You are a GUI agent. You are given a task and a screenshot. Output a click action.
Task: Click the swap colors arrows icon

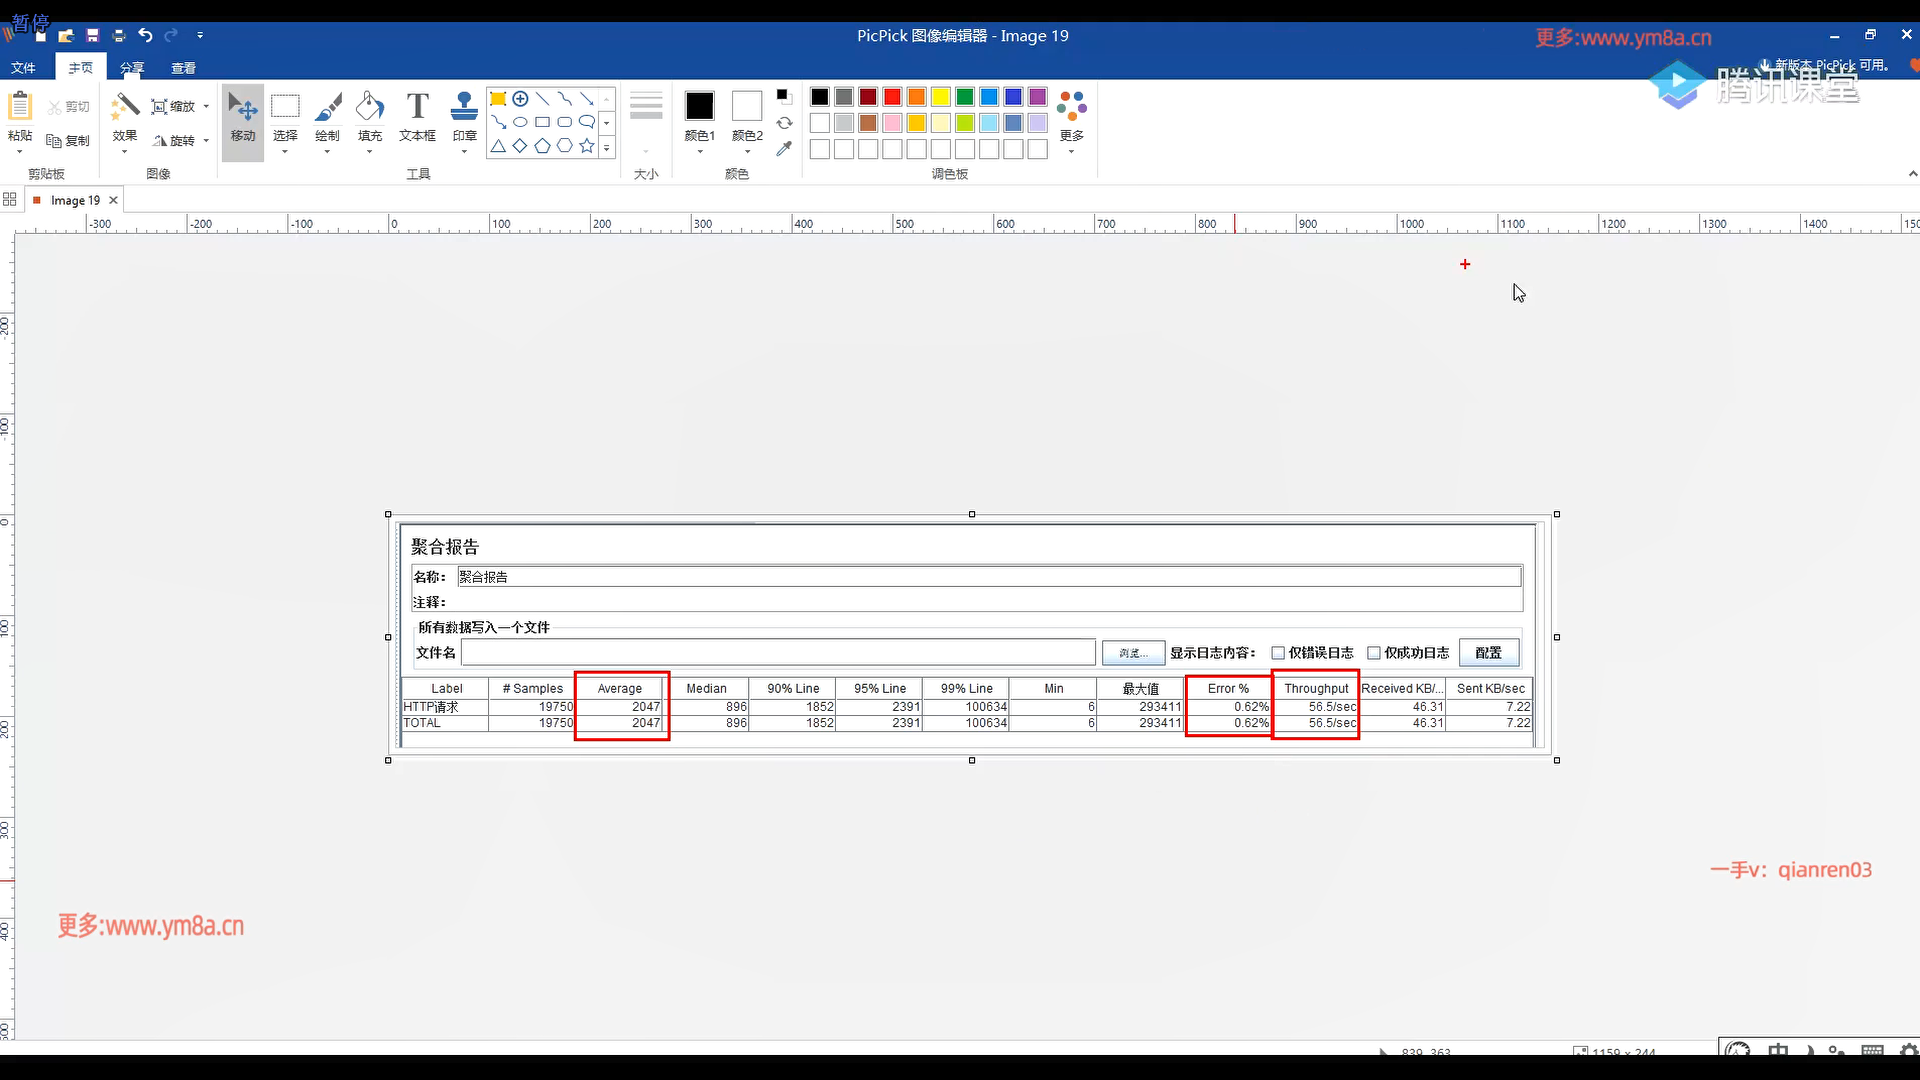click(x=784, y=123)
